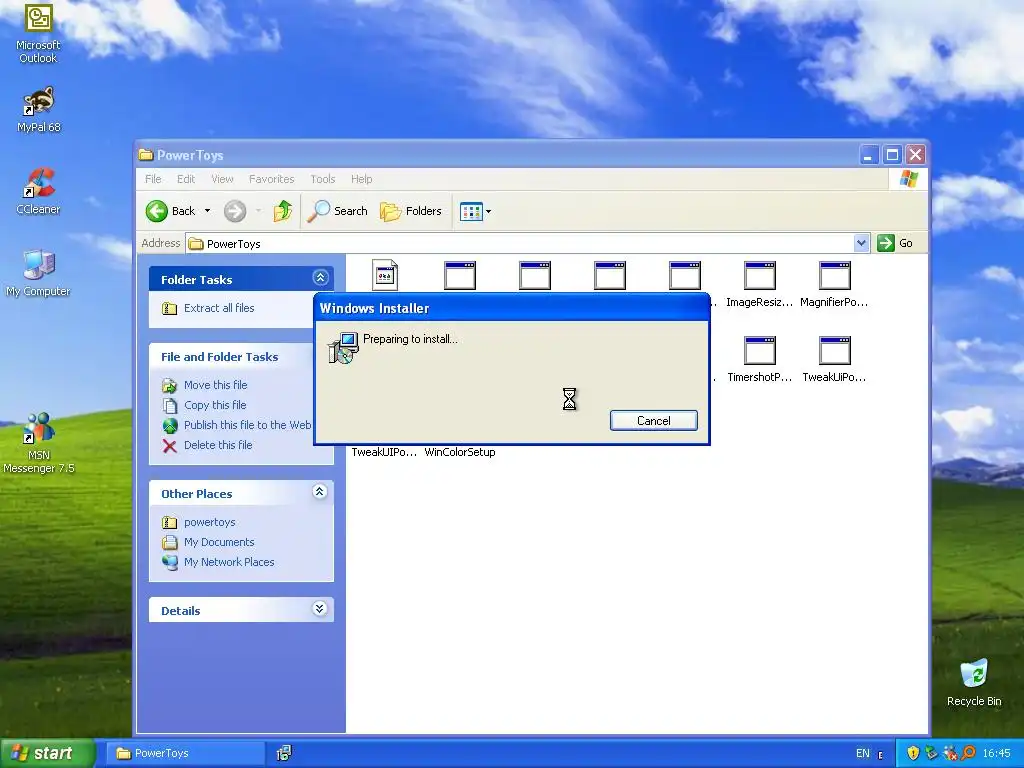Select the MagnifierPo... file icon
The height and width of the screenshot is (768, 1024).
pos(835,276)
